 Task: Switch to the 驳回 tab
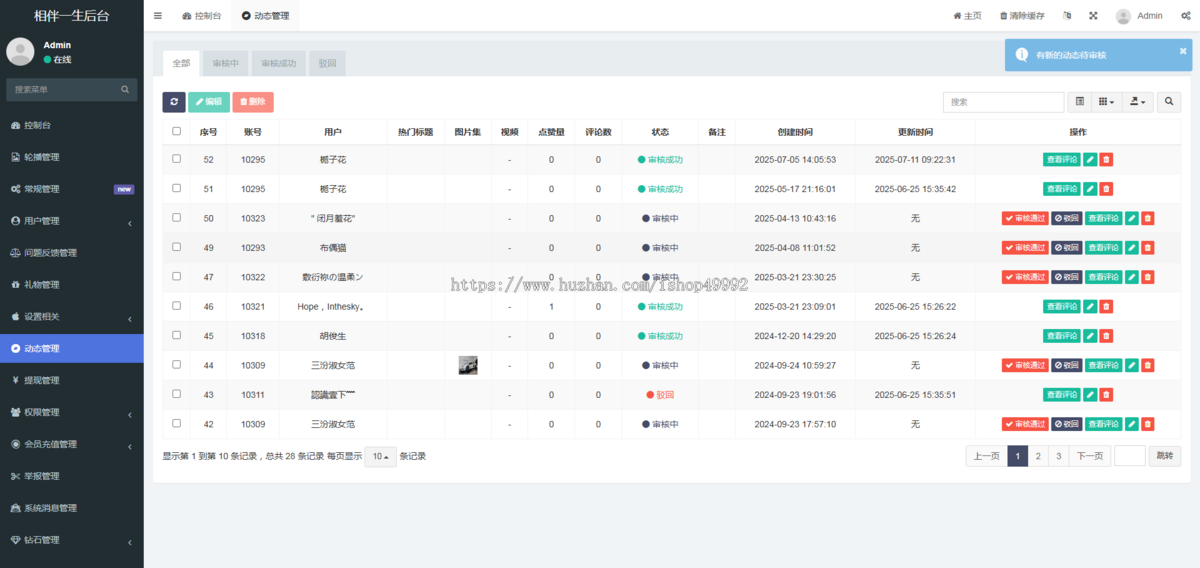(327, 63)
